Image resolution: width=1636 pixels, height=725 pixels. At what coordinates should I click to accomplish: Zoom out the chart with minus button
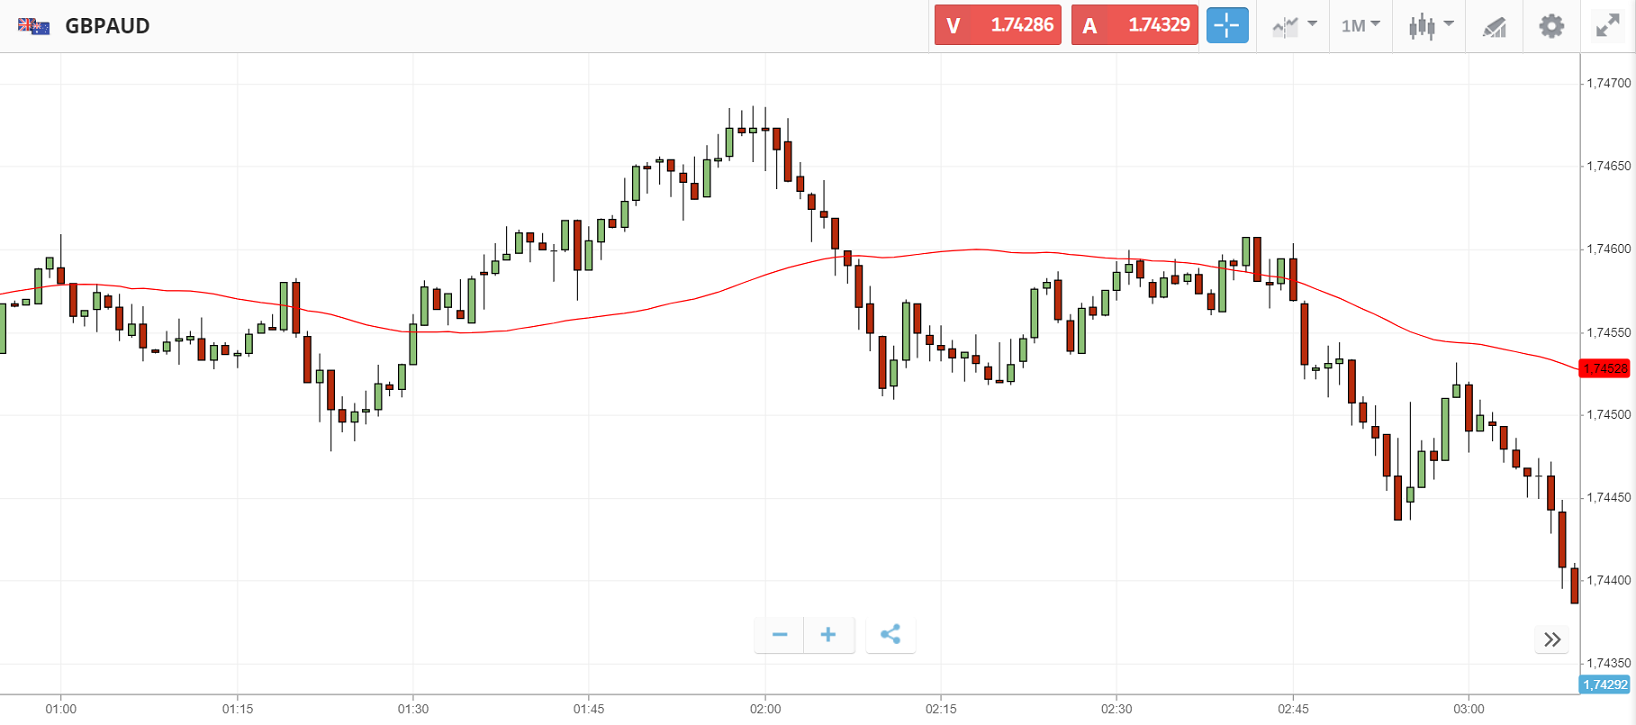pos(780,635)
